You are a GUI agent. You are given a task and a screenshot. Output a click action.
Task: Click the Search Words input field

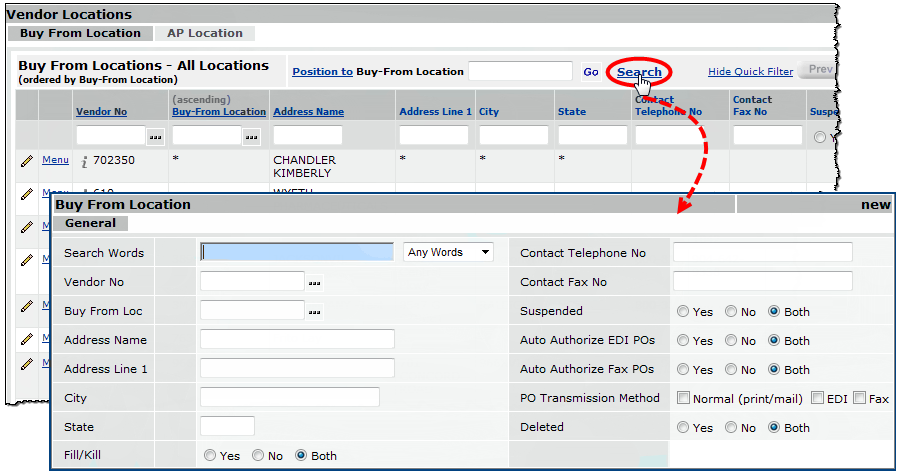297,253
